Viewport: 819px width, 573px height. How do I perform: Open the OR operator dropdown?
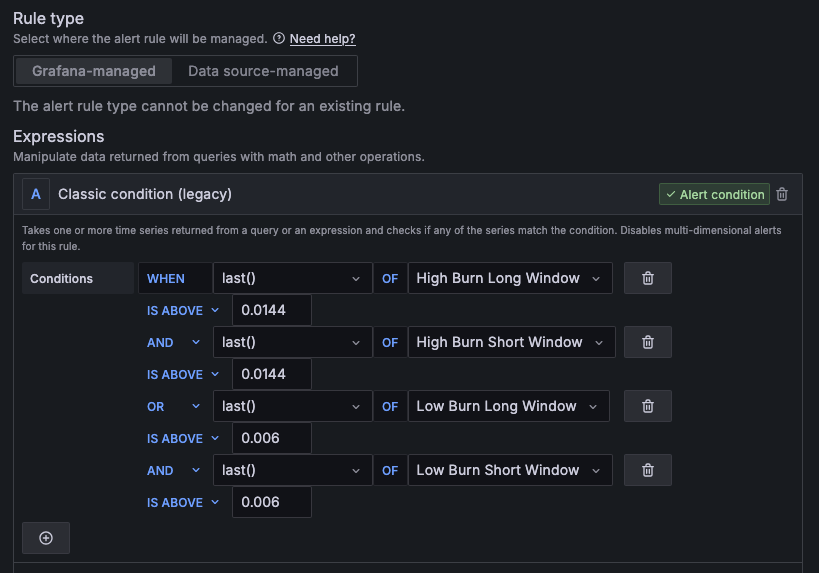click(174, 407)
